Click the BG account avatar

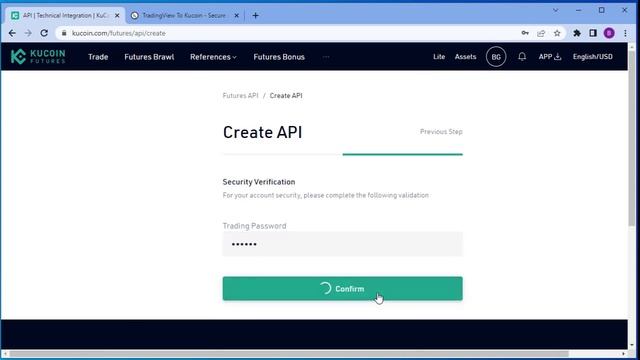coord(496,57)
